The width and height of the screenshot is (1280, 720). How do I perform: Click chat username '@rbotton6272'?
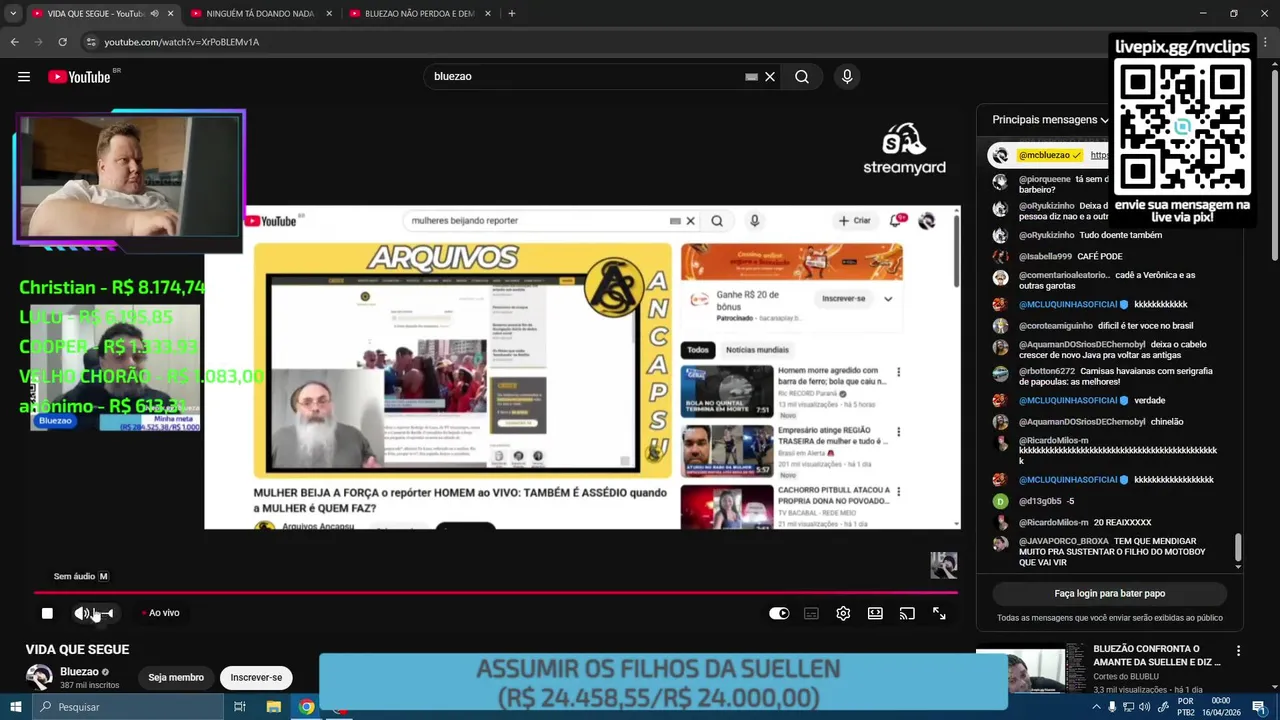[1047, 371]
